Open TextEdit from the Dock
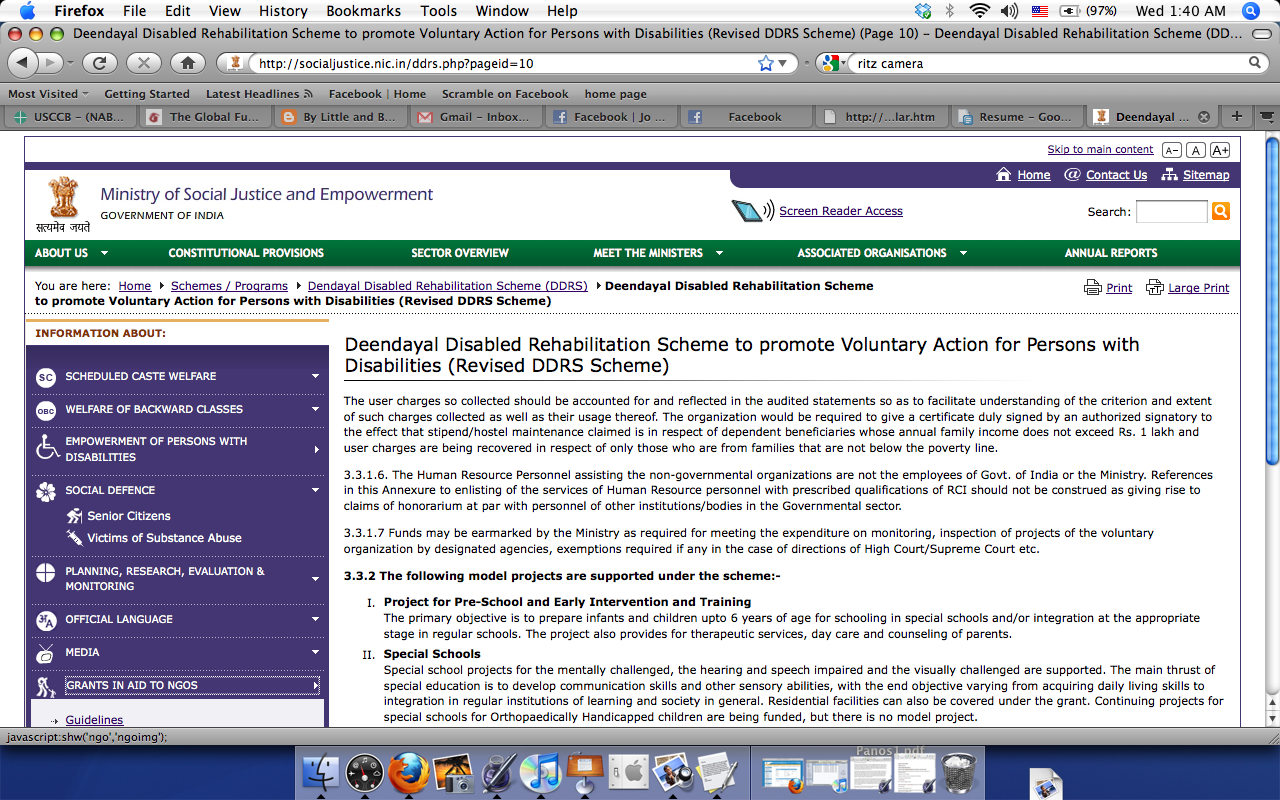This screenshot has height=800, width=1280. [x=716, y=773]
